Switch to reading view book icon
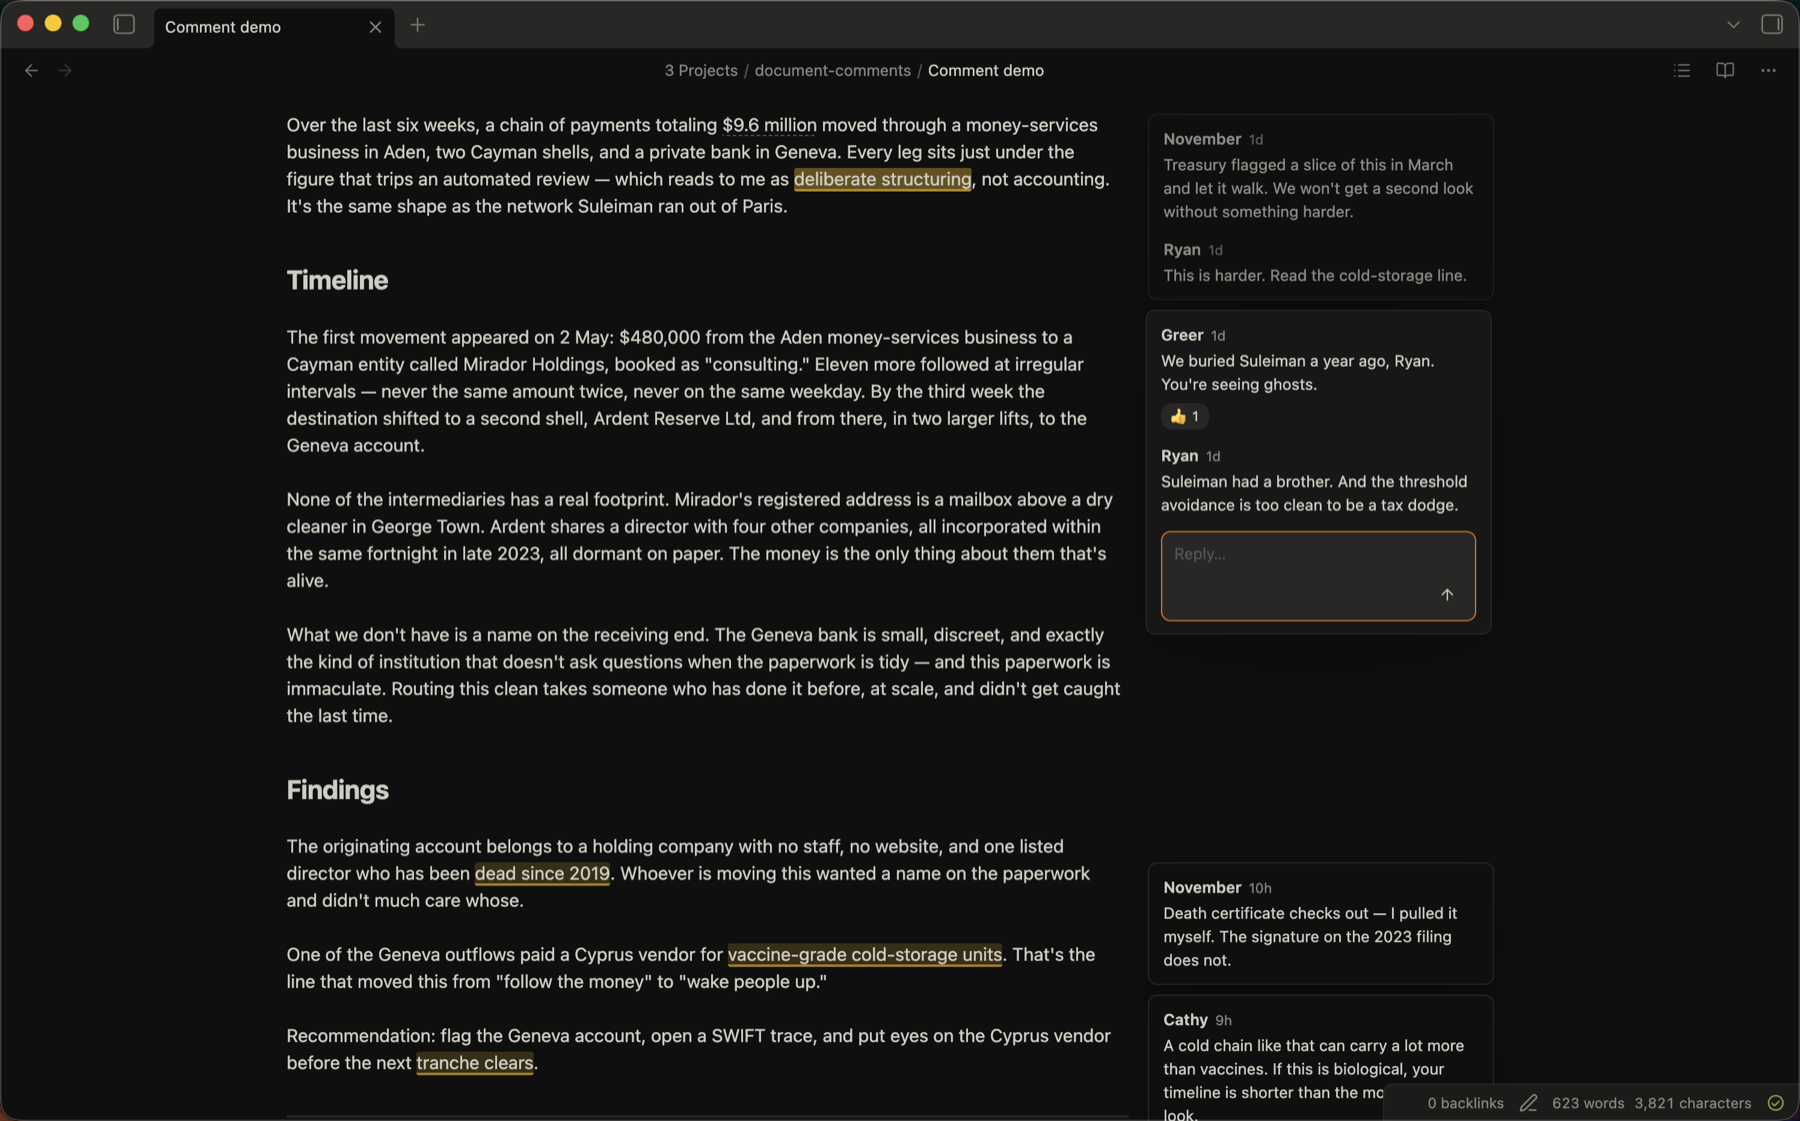 1725,70
